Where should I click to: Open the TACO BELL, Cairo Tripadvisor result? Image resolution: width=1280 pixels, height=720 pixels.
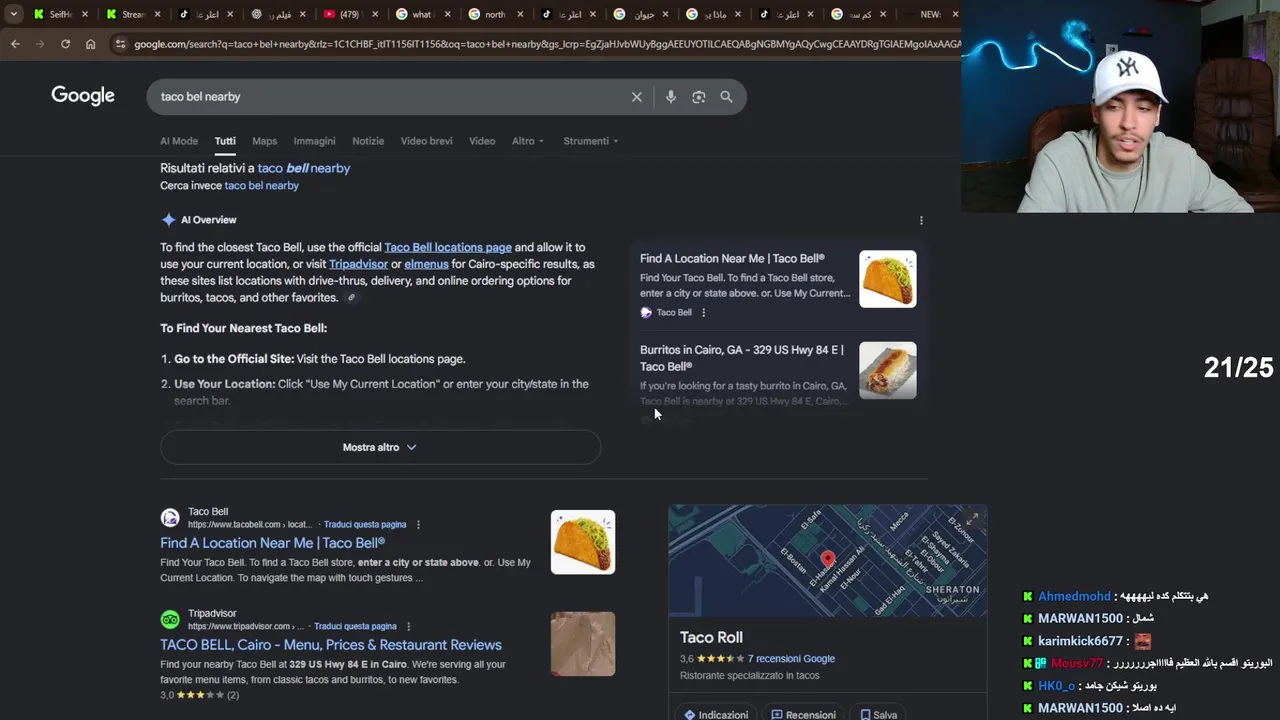[331, 645]
